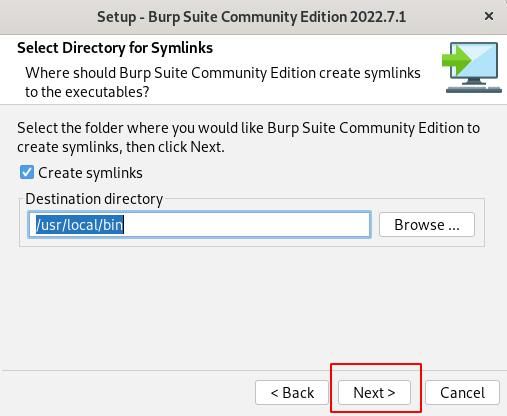
Task: Click the green arrow on installer graphic
Action: pos(456,61)
